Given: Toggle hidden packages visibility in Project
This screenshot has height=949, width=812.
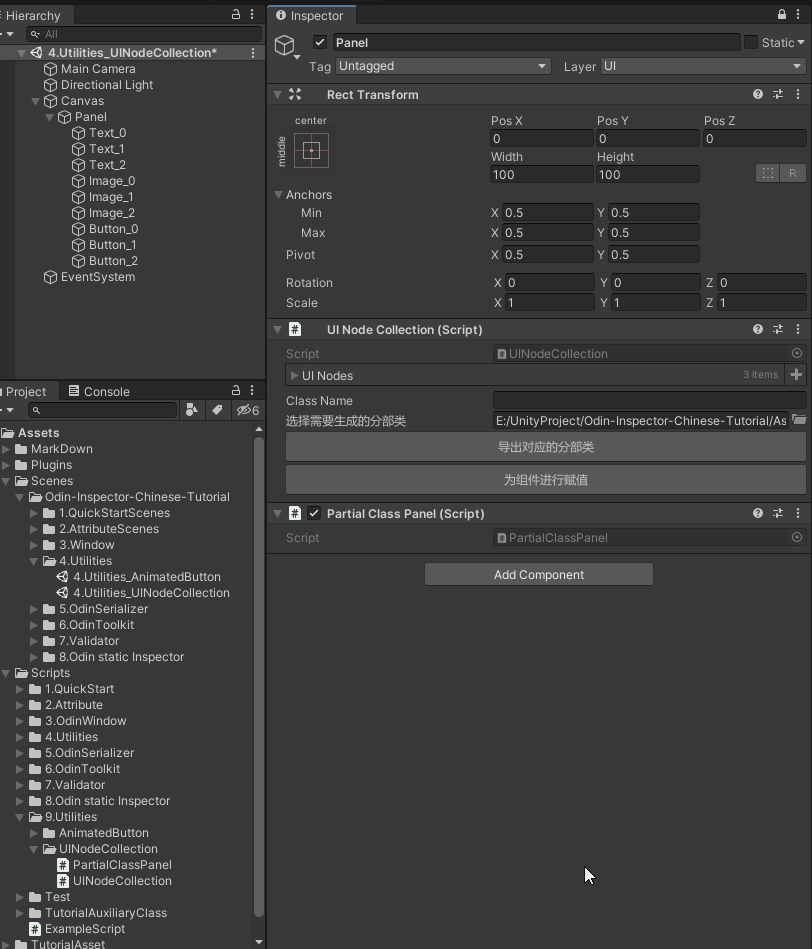Looking at the screenshot, I should (x=247, y=410).
